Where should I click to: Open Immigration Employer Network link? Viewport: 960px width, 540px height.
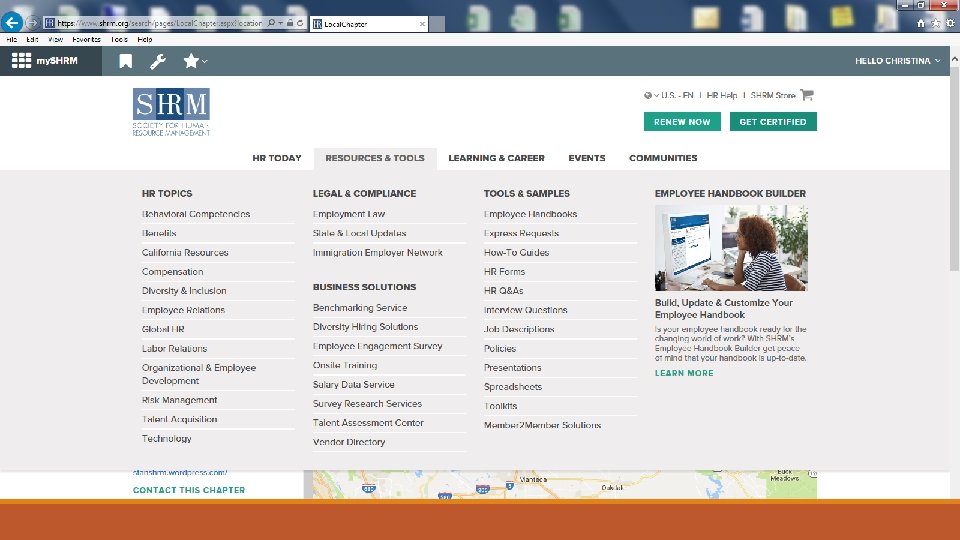(378, 252)
